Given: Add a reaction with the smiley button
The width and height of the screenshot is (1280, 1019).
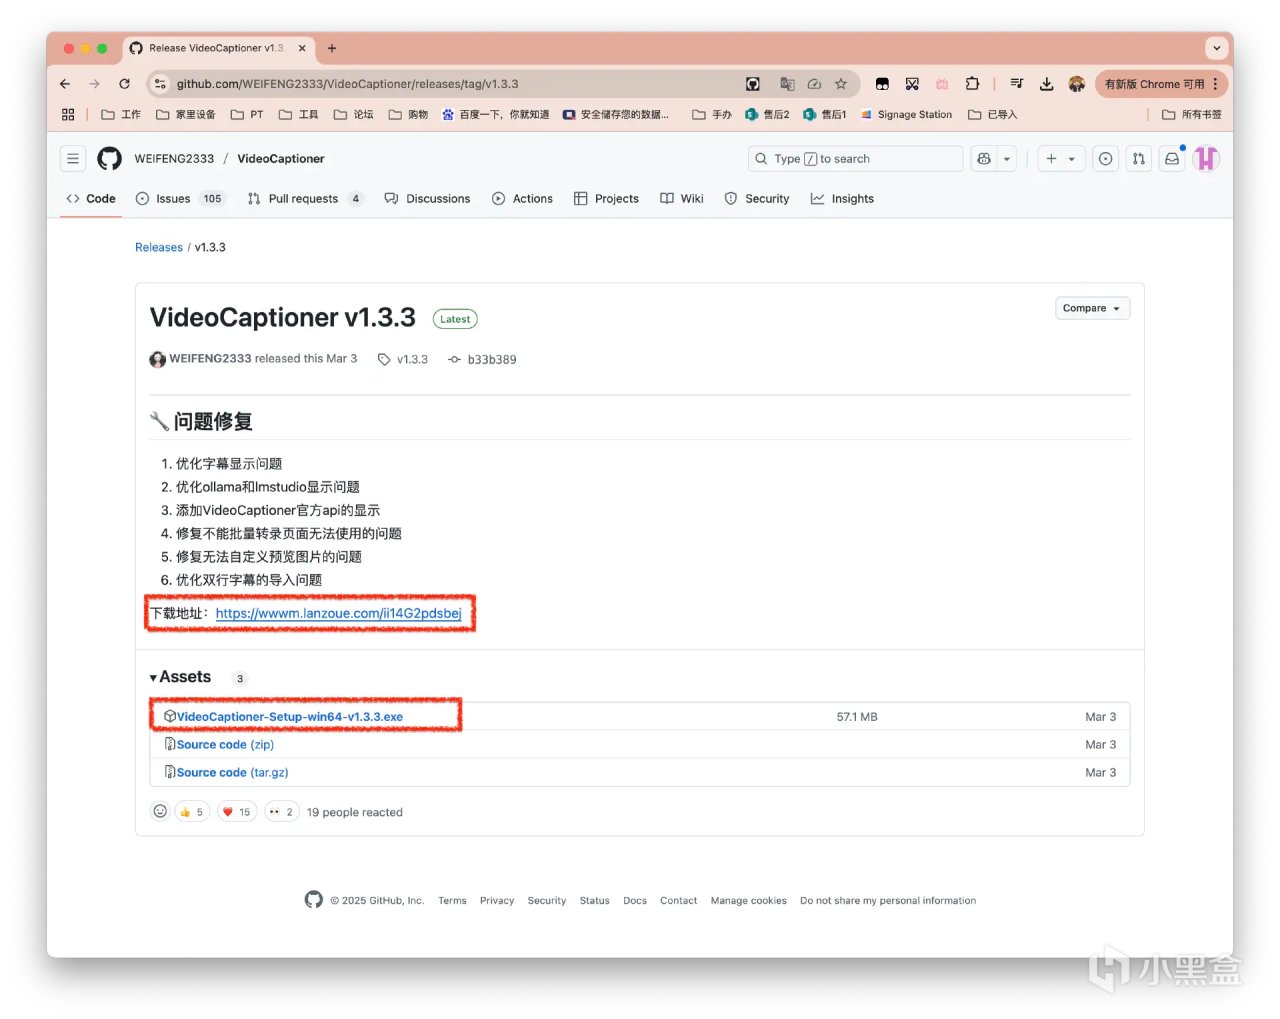Looking at the screenshot, I should pyautogui.click(x=160, y=811).
